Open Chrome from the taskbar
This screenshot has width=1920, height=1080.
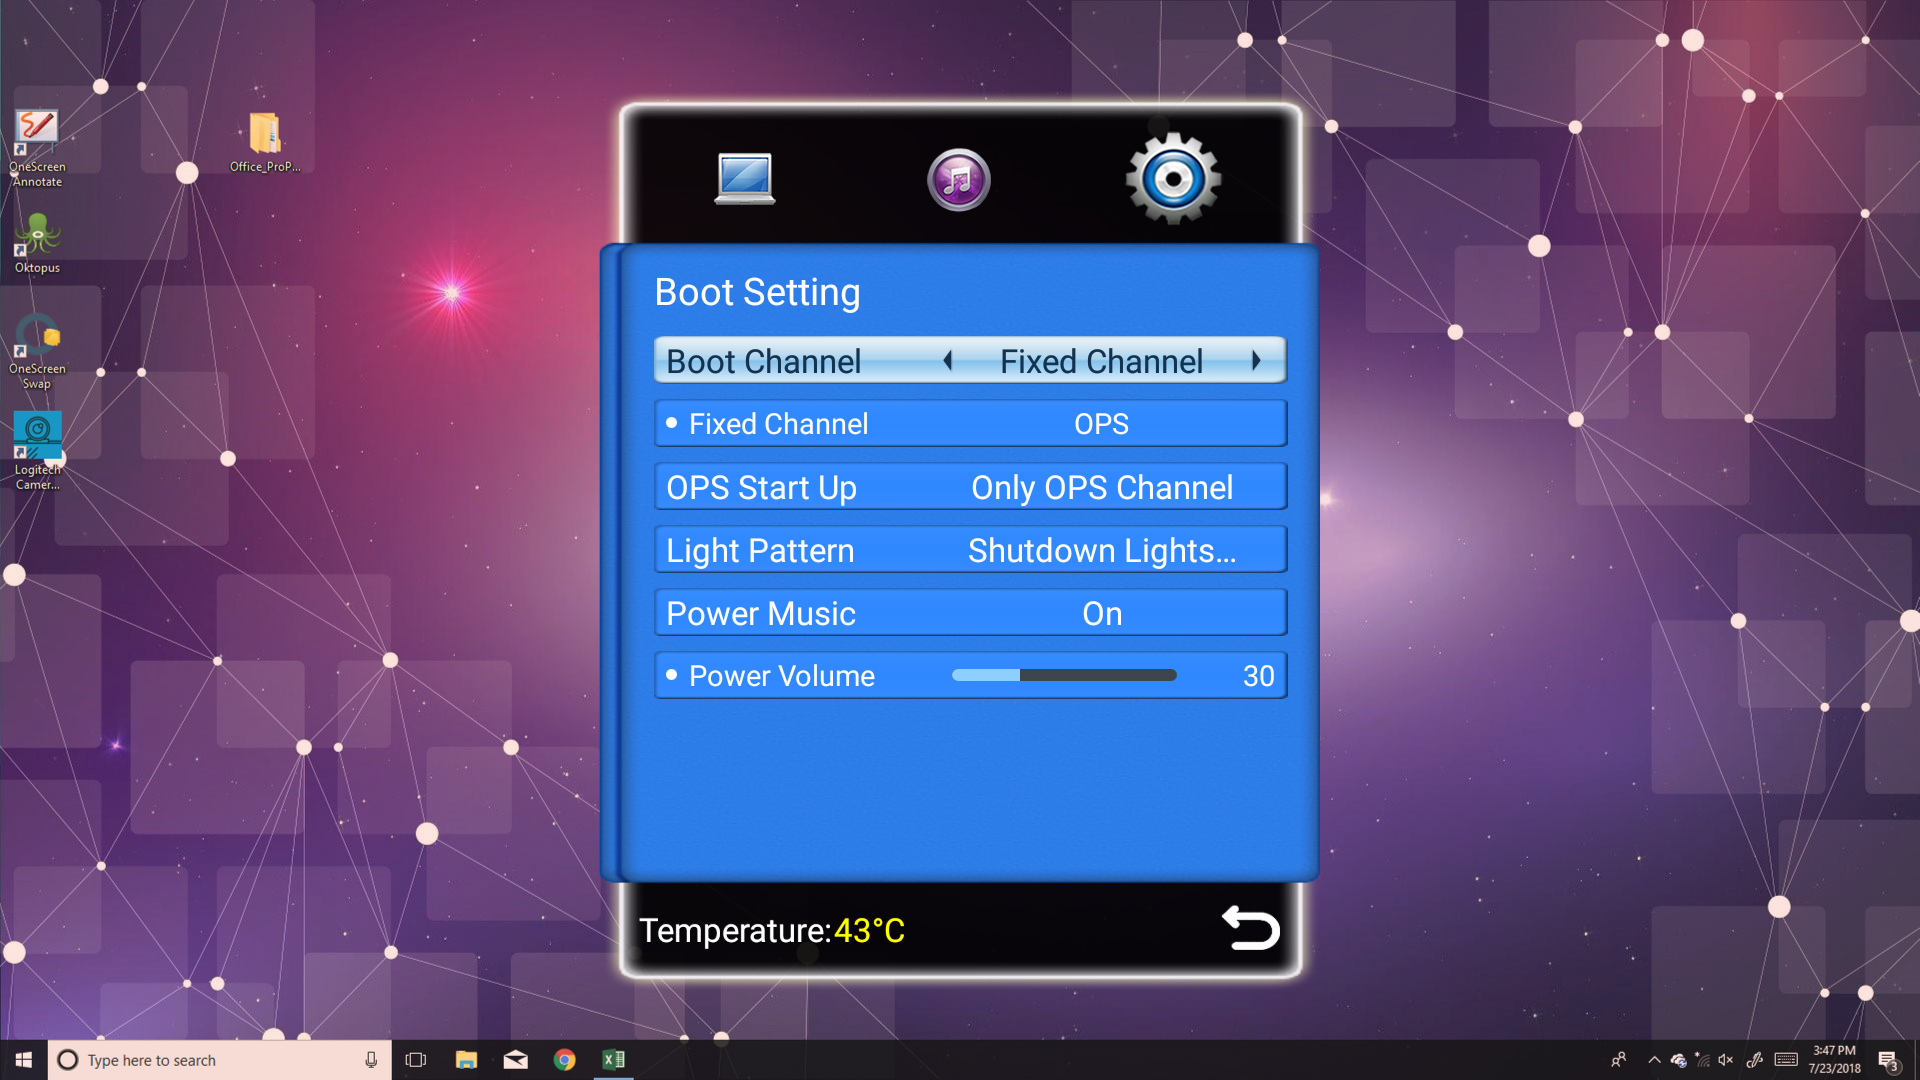tap(565, 1060)
